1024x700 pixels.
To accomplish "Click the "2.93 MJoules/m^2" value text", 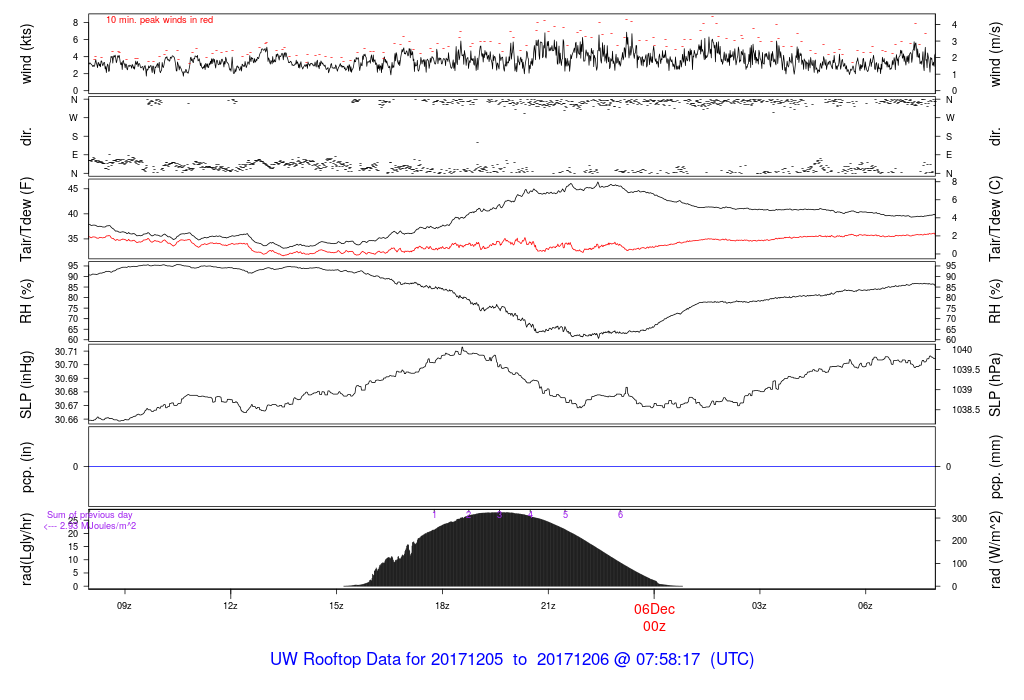I will click(98, 526).
